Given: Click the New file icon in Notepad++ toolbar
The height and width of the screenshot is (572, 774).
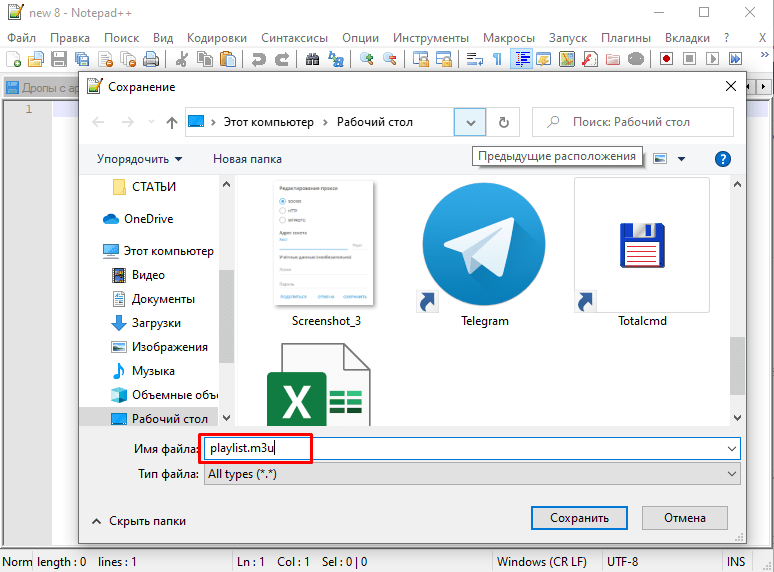Looking at the screenshot, I should click(x=13, y=59).
